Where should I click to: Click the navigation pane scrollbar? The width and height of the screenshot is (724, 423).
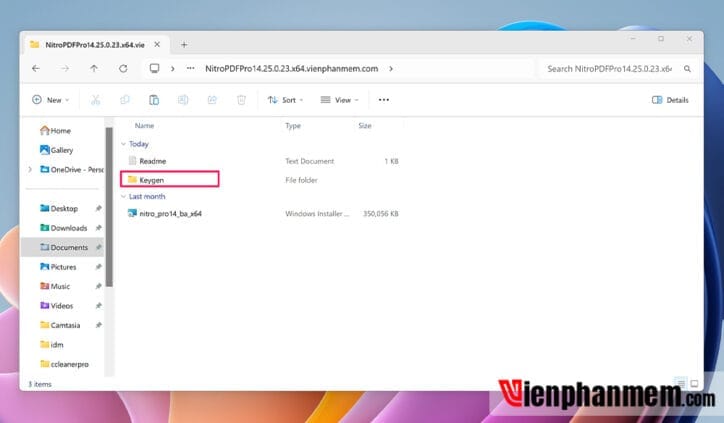click(x=109, y=207)
